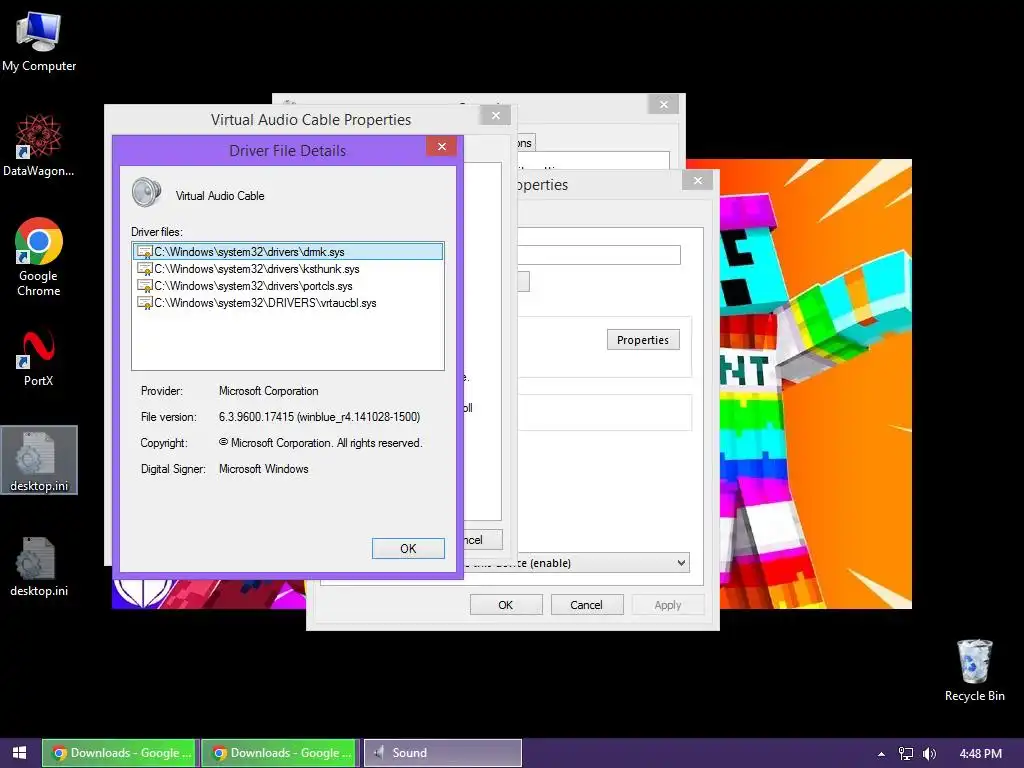Open the Recycle Bin
This screenshot has height=768, width=1024.
pos(974,670)
